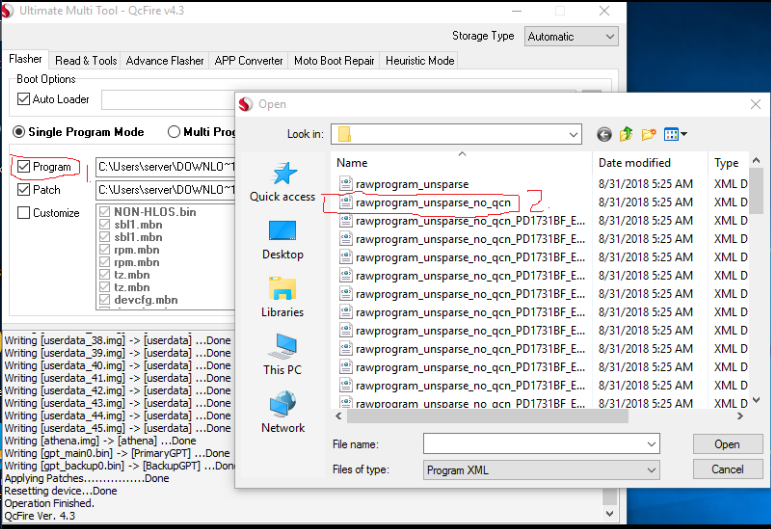The height and width of the screenshot is (529, 771).
Task: Select This PC in places sidebar
Action: point(283,355)
